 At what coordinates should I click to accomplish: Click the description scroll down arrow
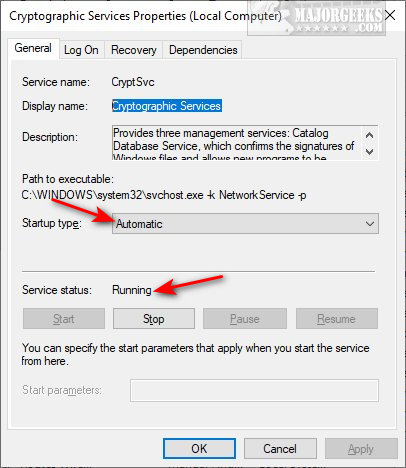pos(369,152)
